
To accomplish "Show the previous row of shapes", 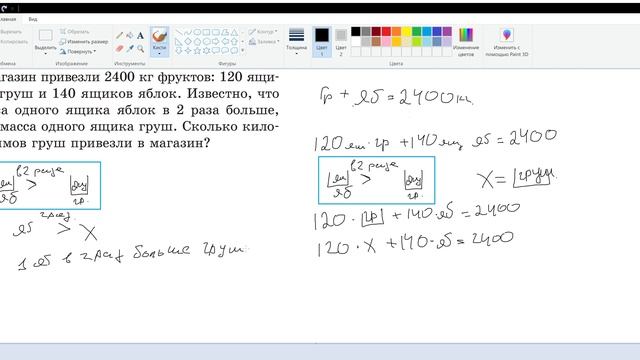I will [242, 32].
